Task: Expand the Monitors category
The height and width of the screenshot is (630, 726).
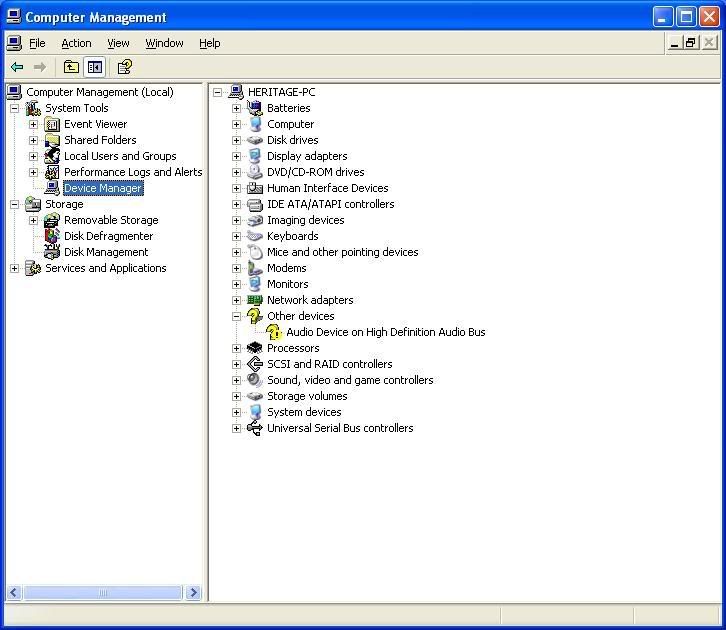Action: 236,284
